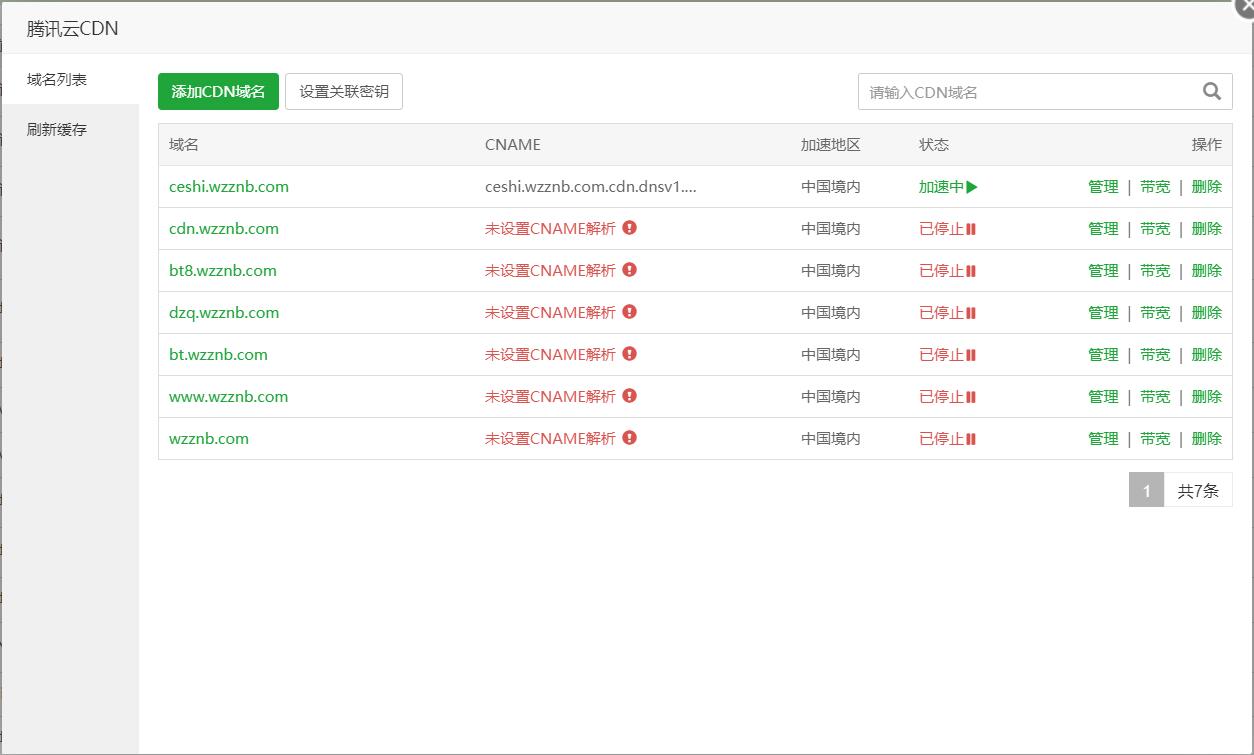Switch to the 刷新缓存 tab
The image size is (1254, 755).
[x=70, y=130]
